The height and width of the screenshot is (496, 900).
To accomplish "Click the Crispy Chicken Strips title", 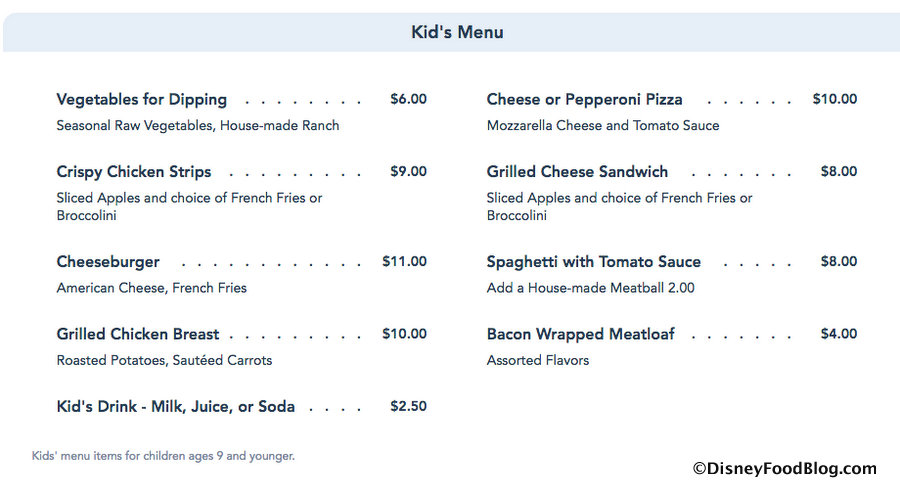I will click(x=133, y=171).
